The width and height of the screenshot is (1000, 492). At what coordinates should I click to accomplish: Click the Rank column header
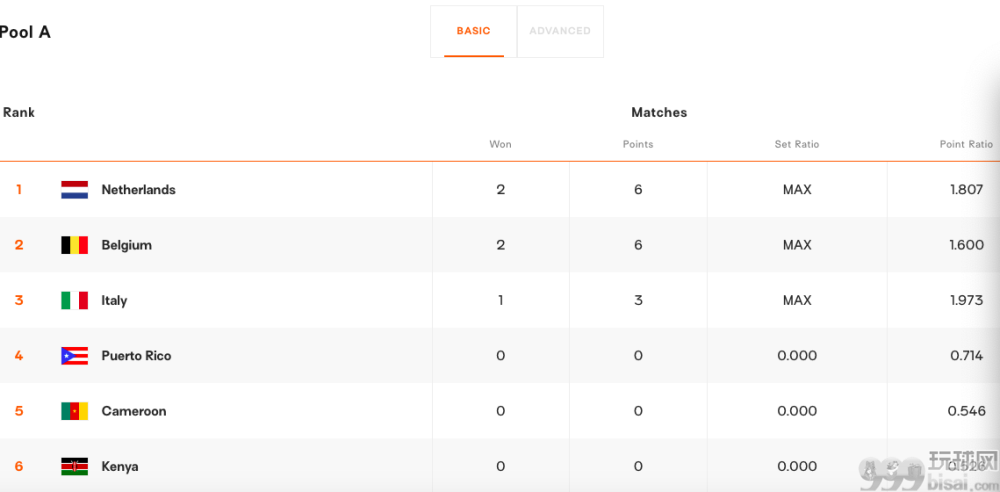(18, 112)
